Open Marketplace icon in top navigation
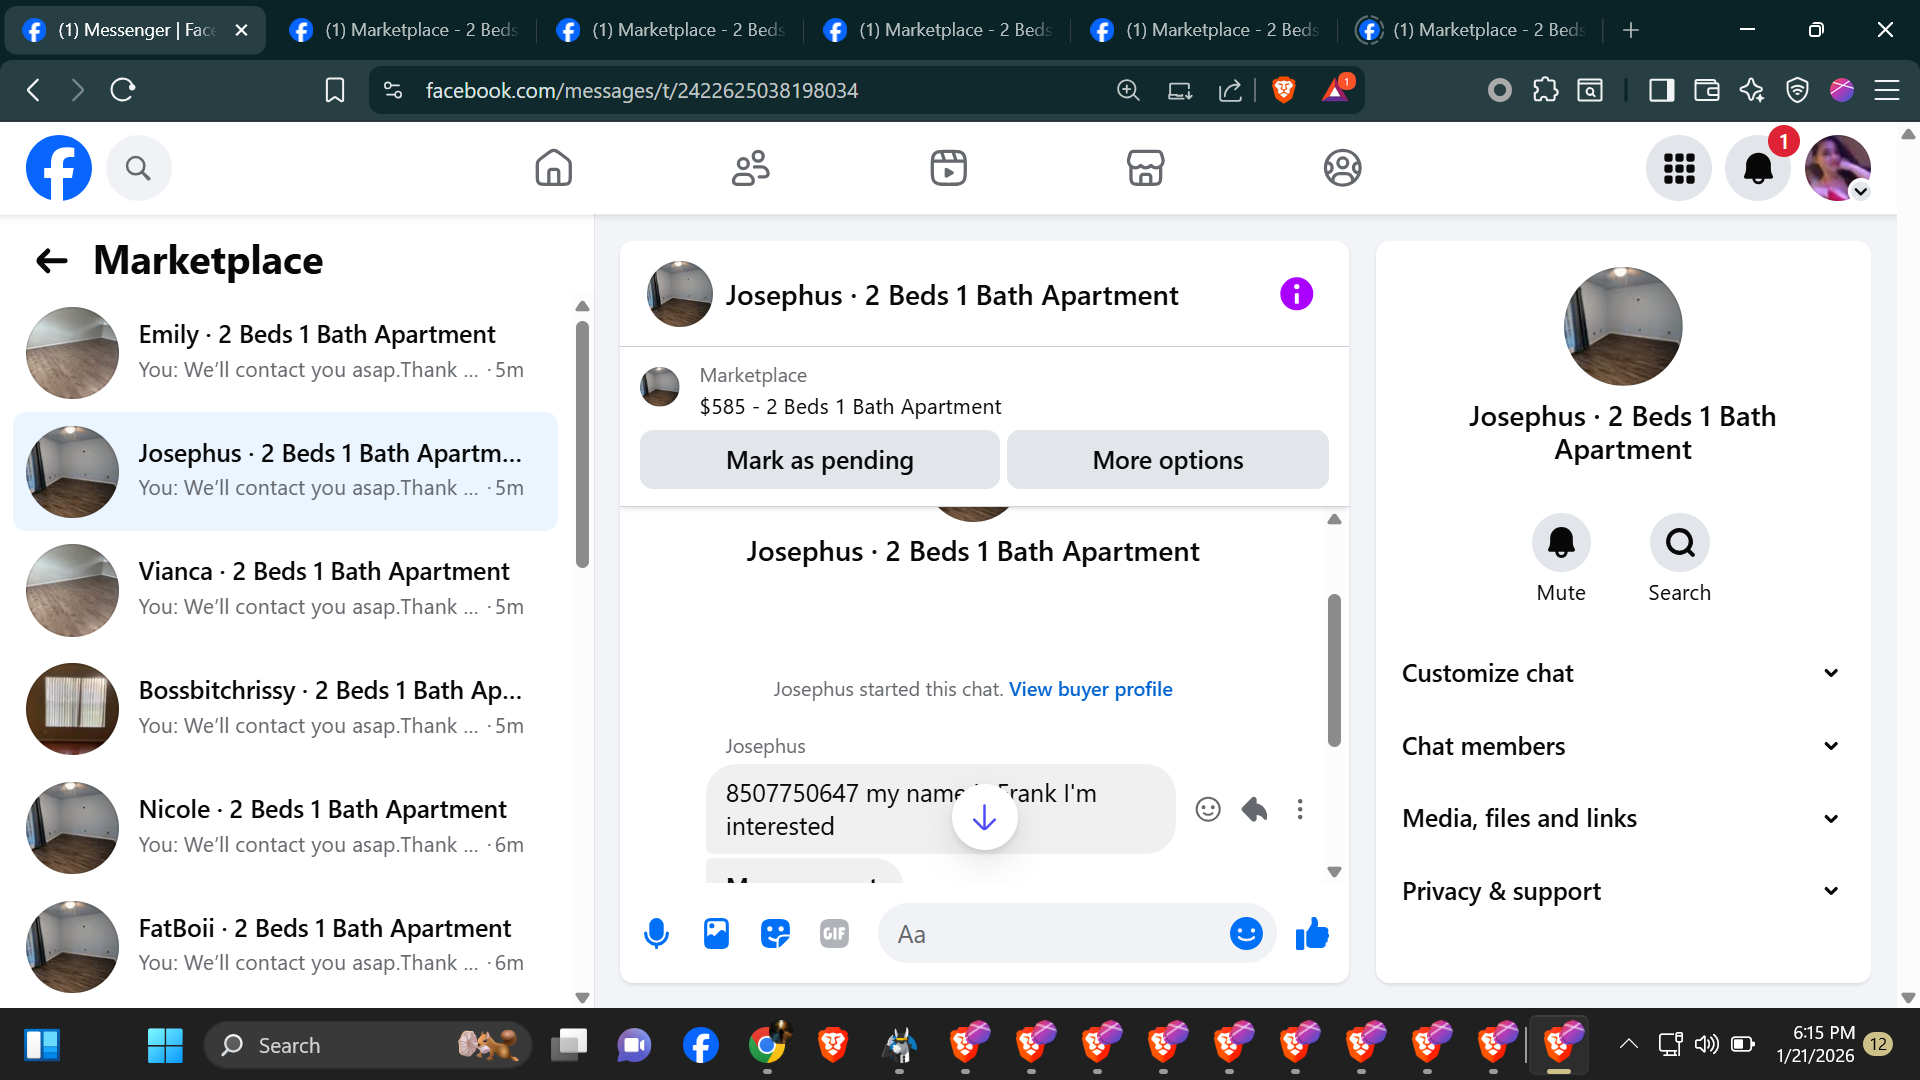The width and height of the screenshot is (1920, 1080). 1145,168
